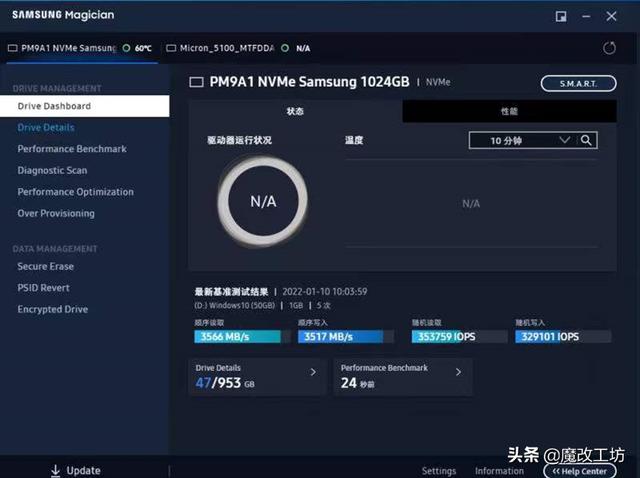Open Drive Details card via its chevron
The image size is (640, 478).
click(313, 372)
